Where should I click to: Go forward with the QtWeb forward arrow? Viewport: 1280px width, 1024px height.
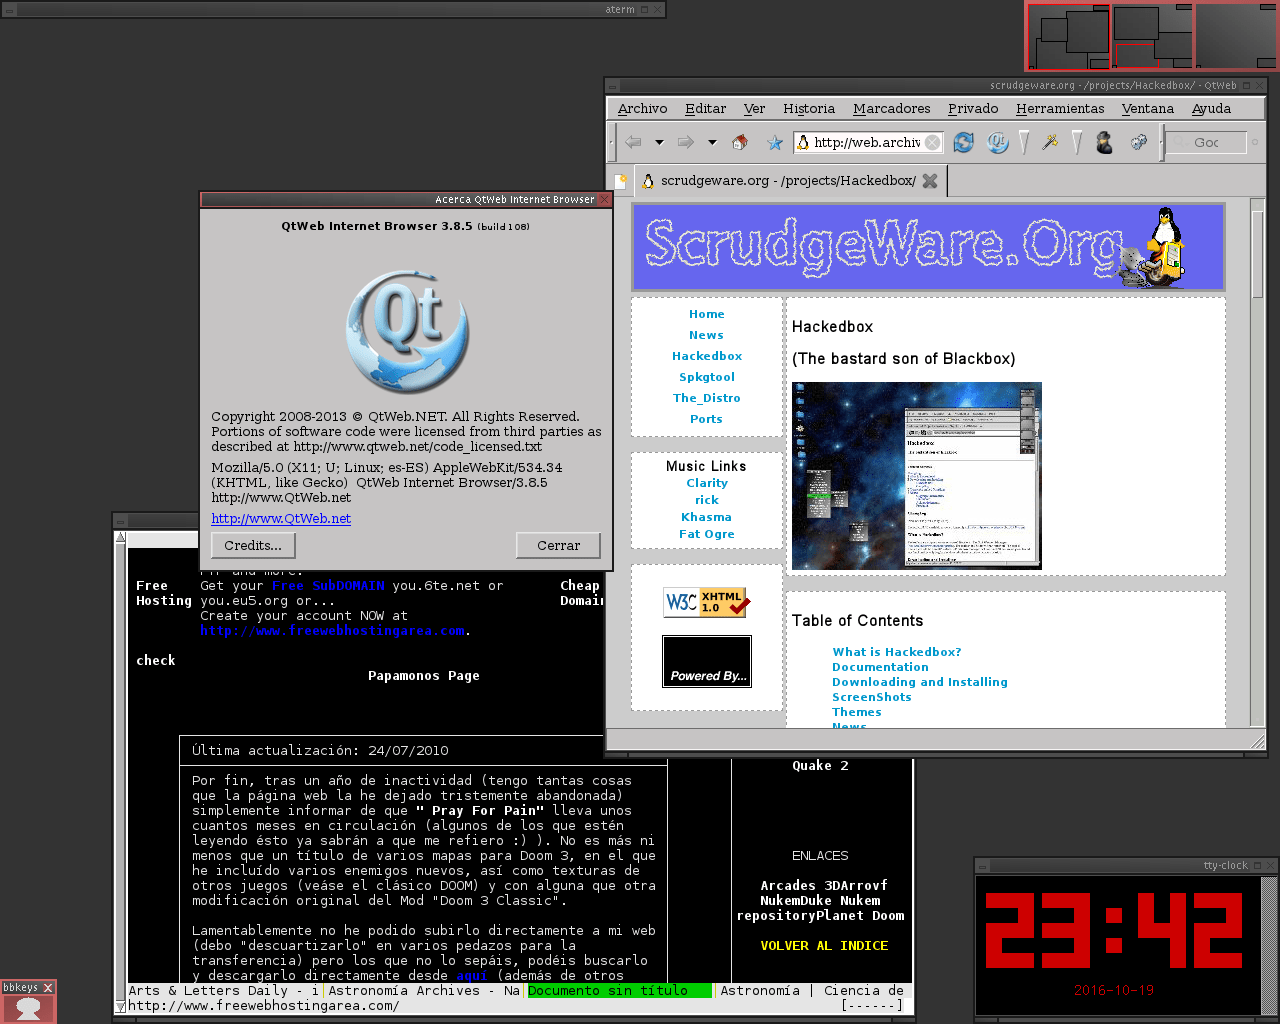(x=686, y=142)
